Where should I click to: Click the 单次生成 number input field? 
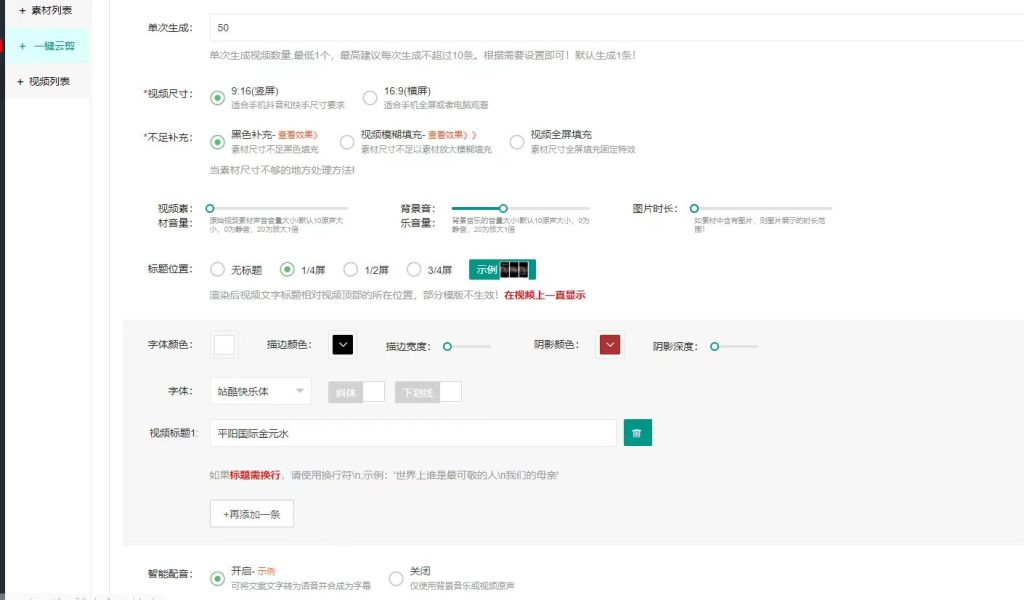(x=616, y=27)
